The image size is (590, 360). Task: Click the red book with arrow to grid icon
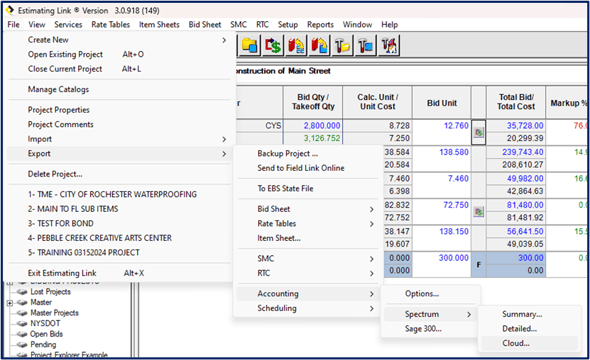pos(296,46)
